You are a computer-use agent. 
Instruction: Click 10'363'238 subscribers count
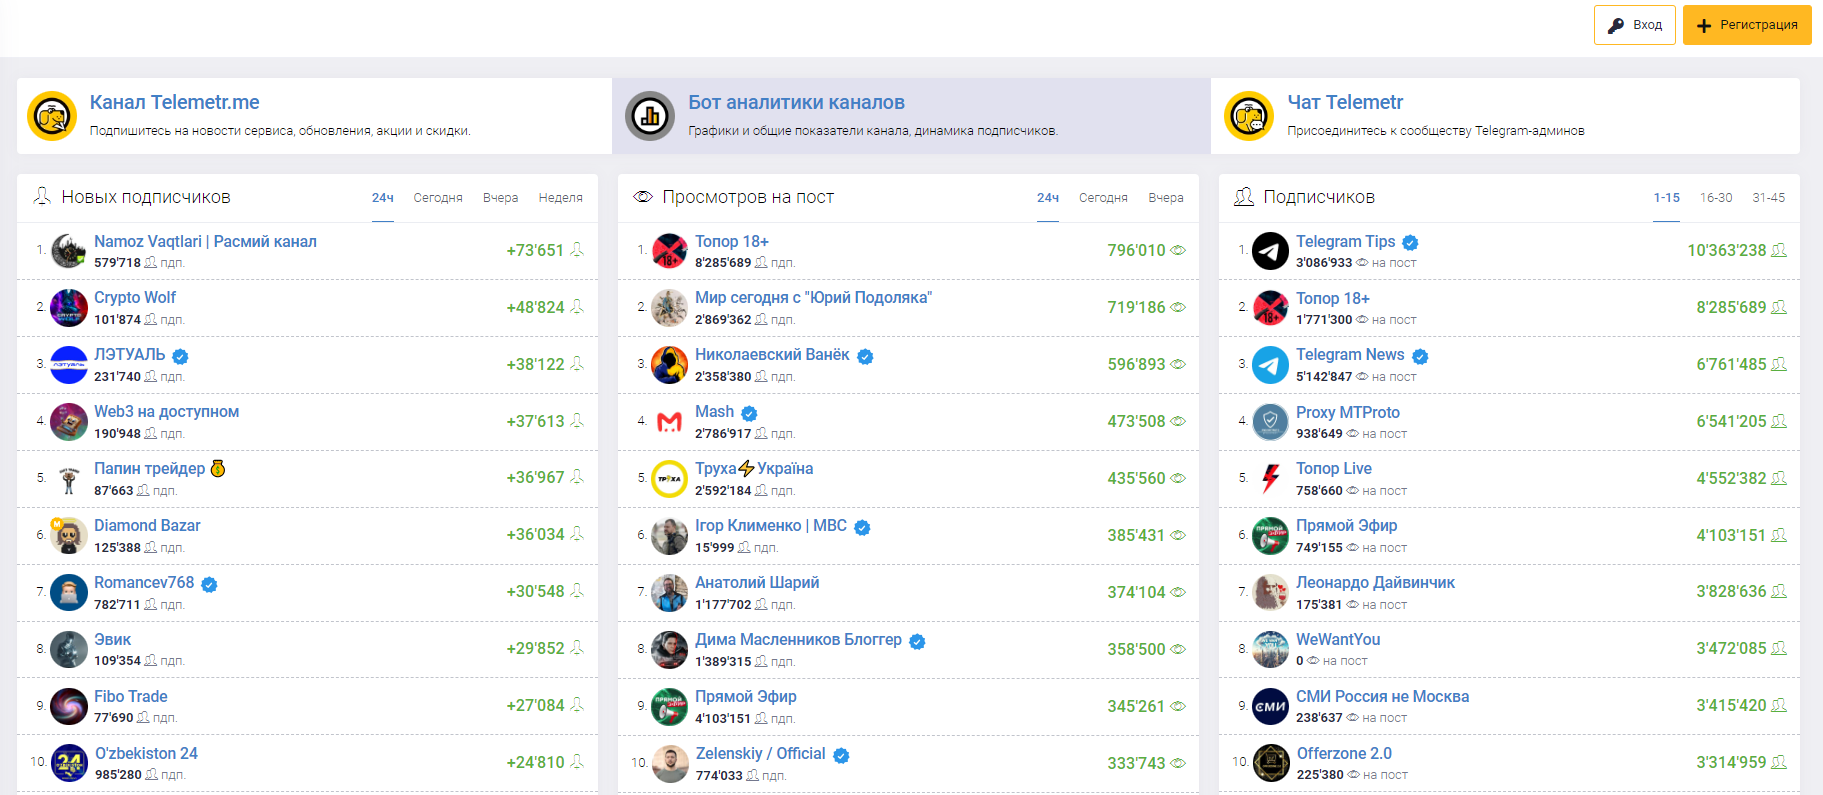coord(1727,250)
